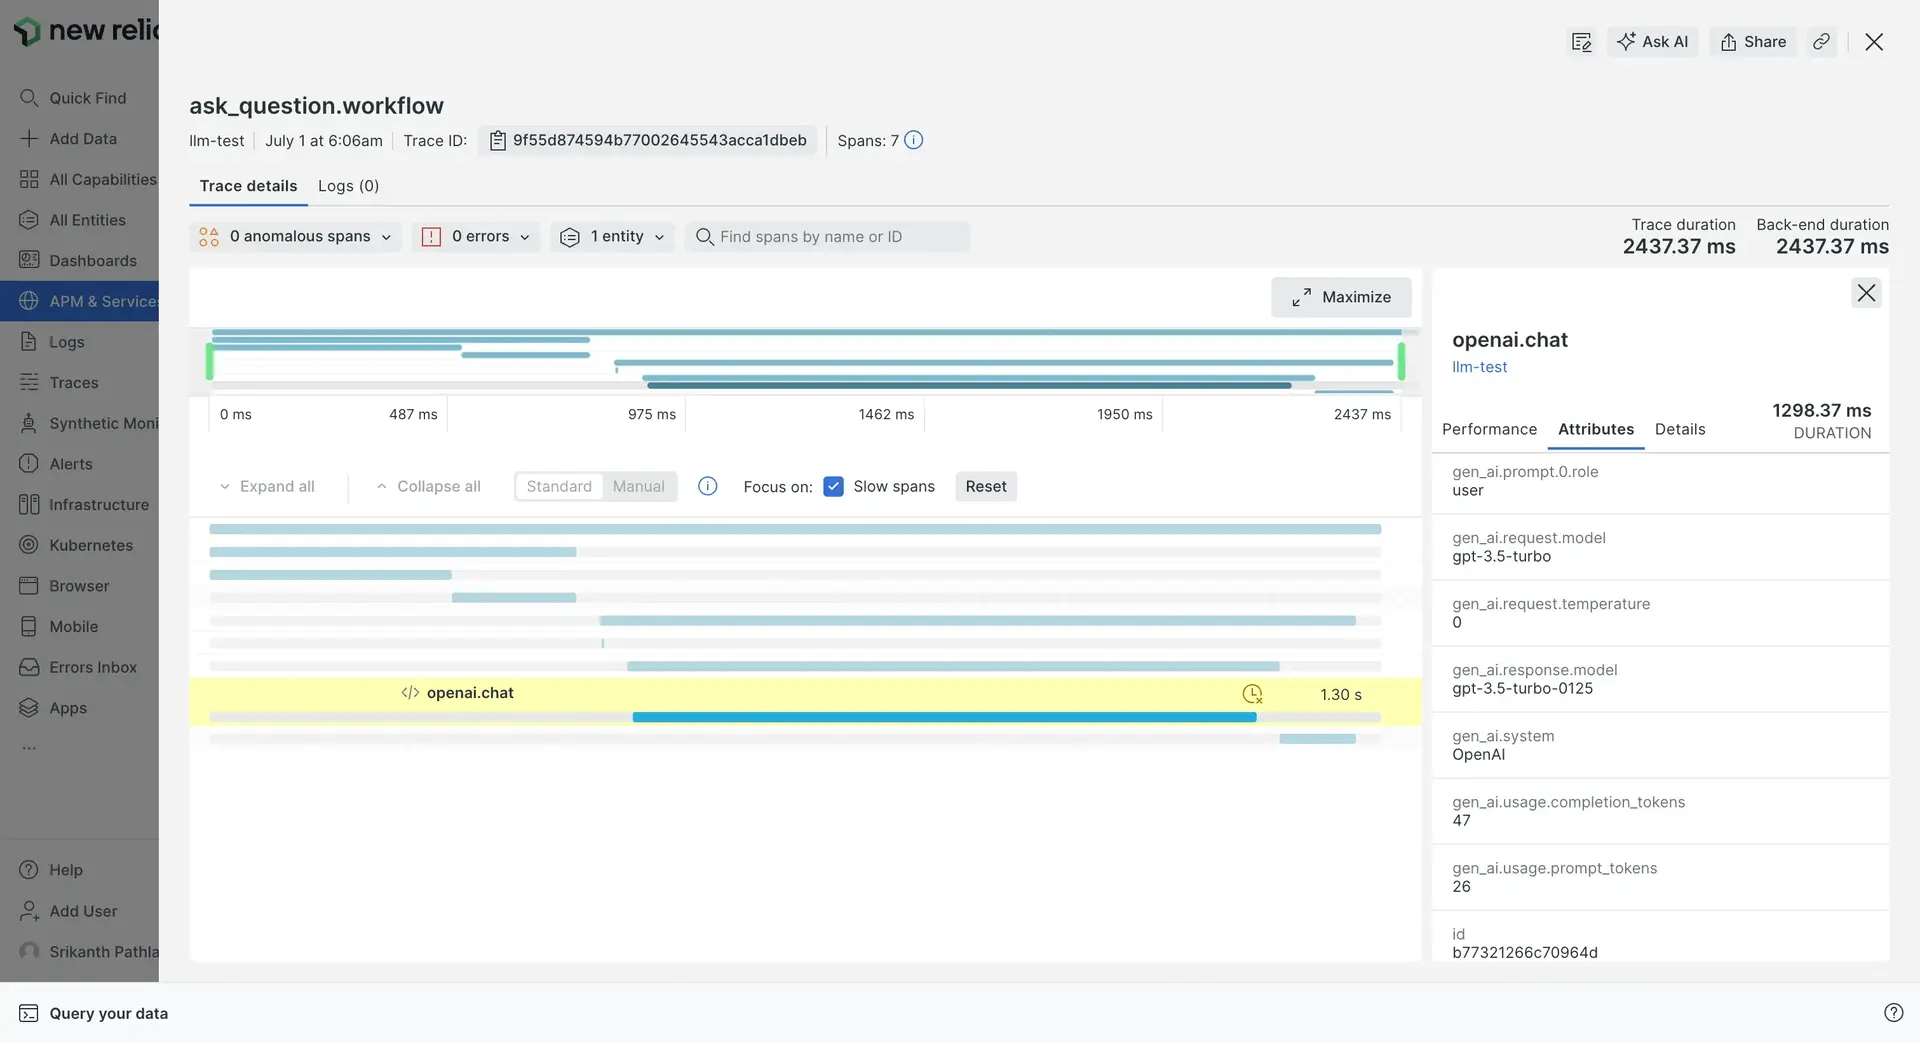Uncheck the Slow spans checkbox
The image size is (1920, 1043).
(833, 487)
